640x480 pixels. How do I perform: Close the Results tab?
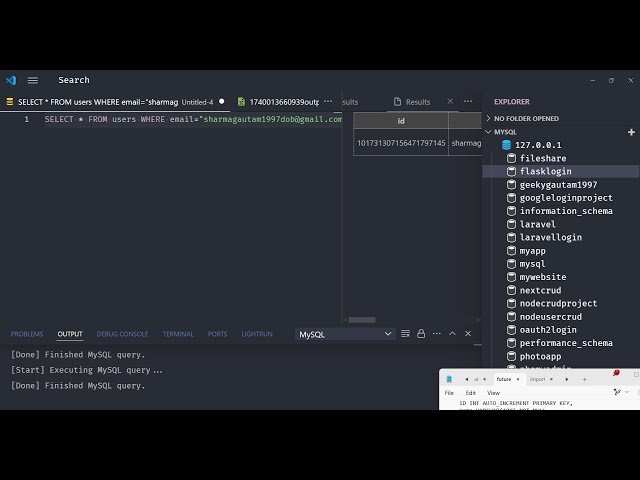(450, 102)
